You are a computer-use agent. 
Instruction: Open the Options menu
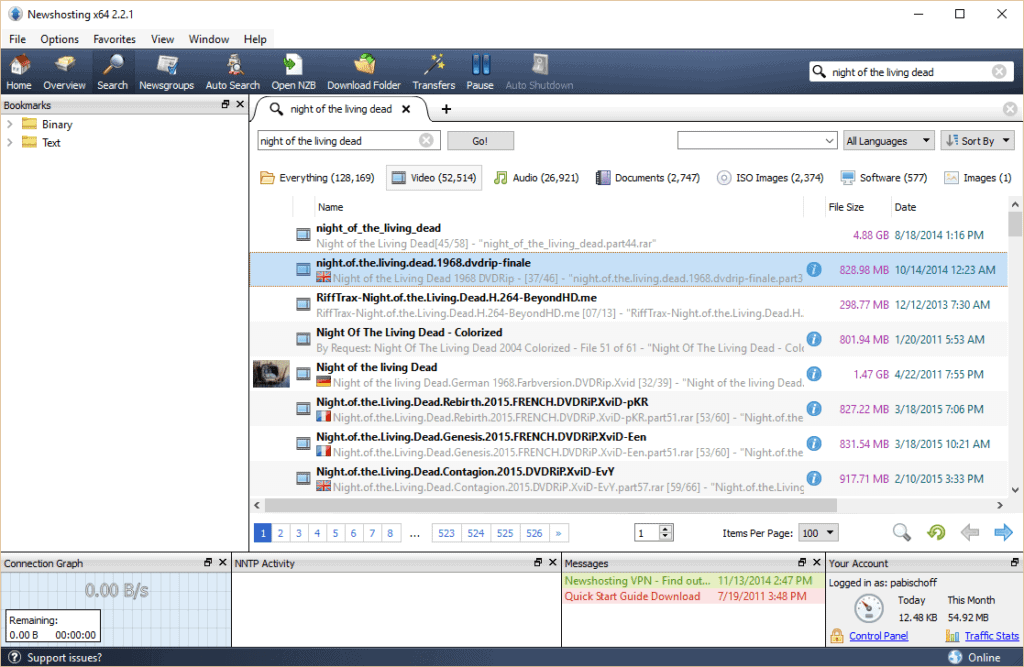(x=59, y=39)
